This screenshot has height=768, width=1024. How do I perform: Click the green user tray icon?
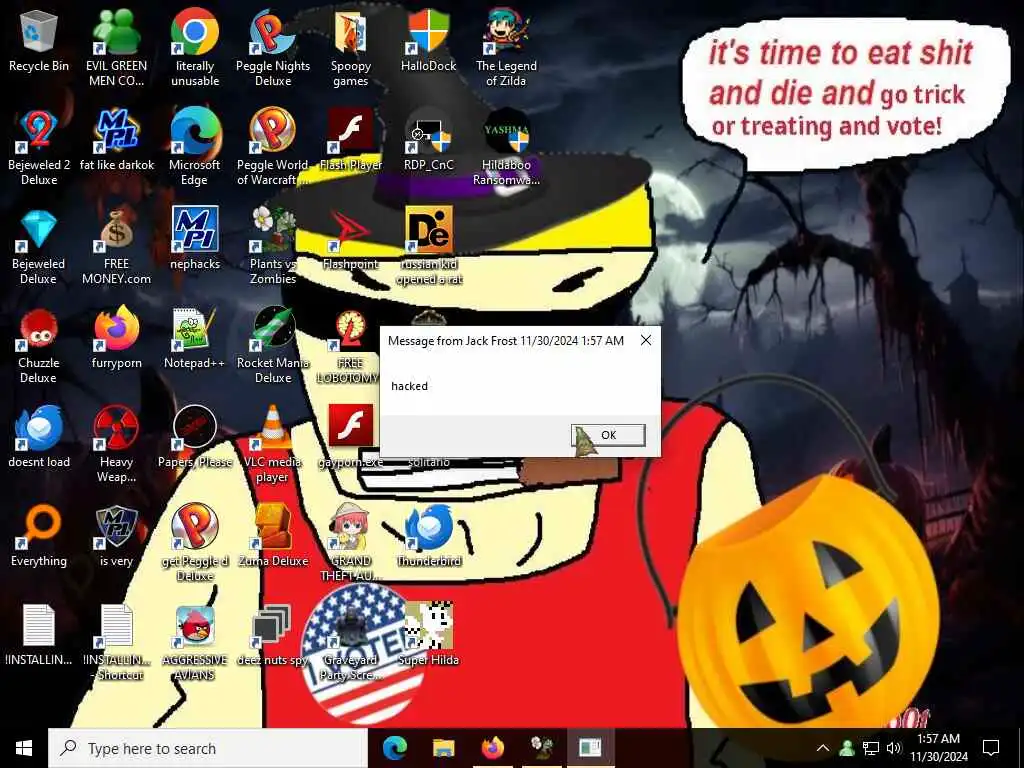(x=847, y=748)
